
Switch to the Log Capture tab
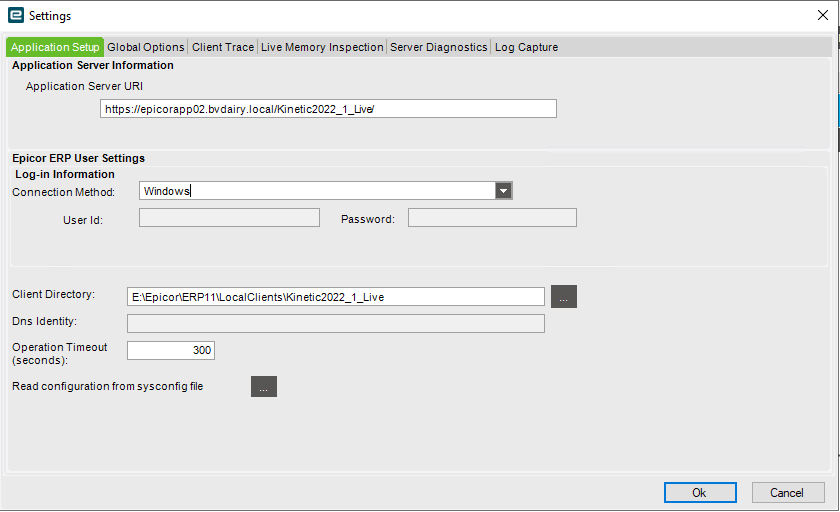[526, 47]
